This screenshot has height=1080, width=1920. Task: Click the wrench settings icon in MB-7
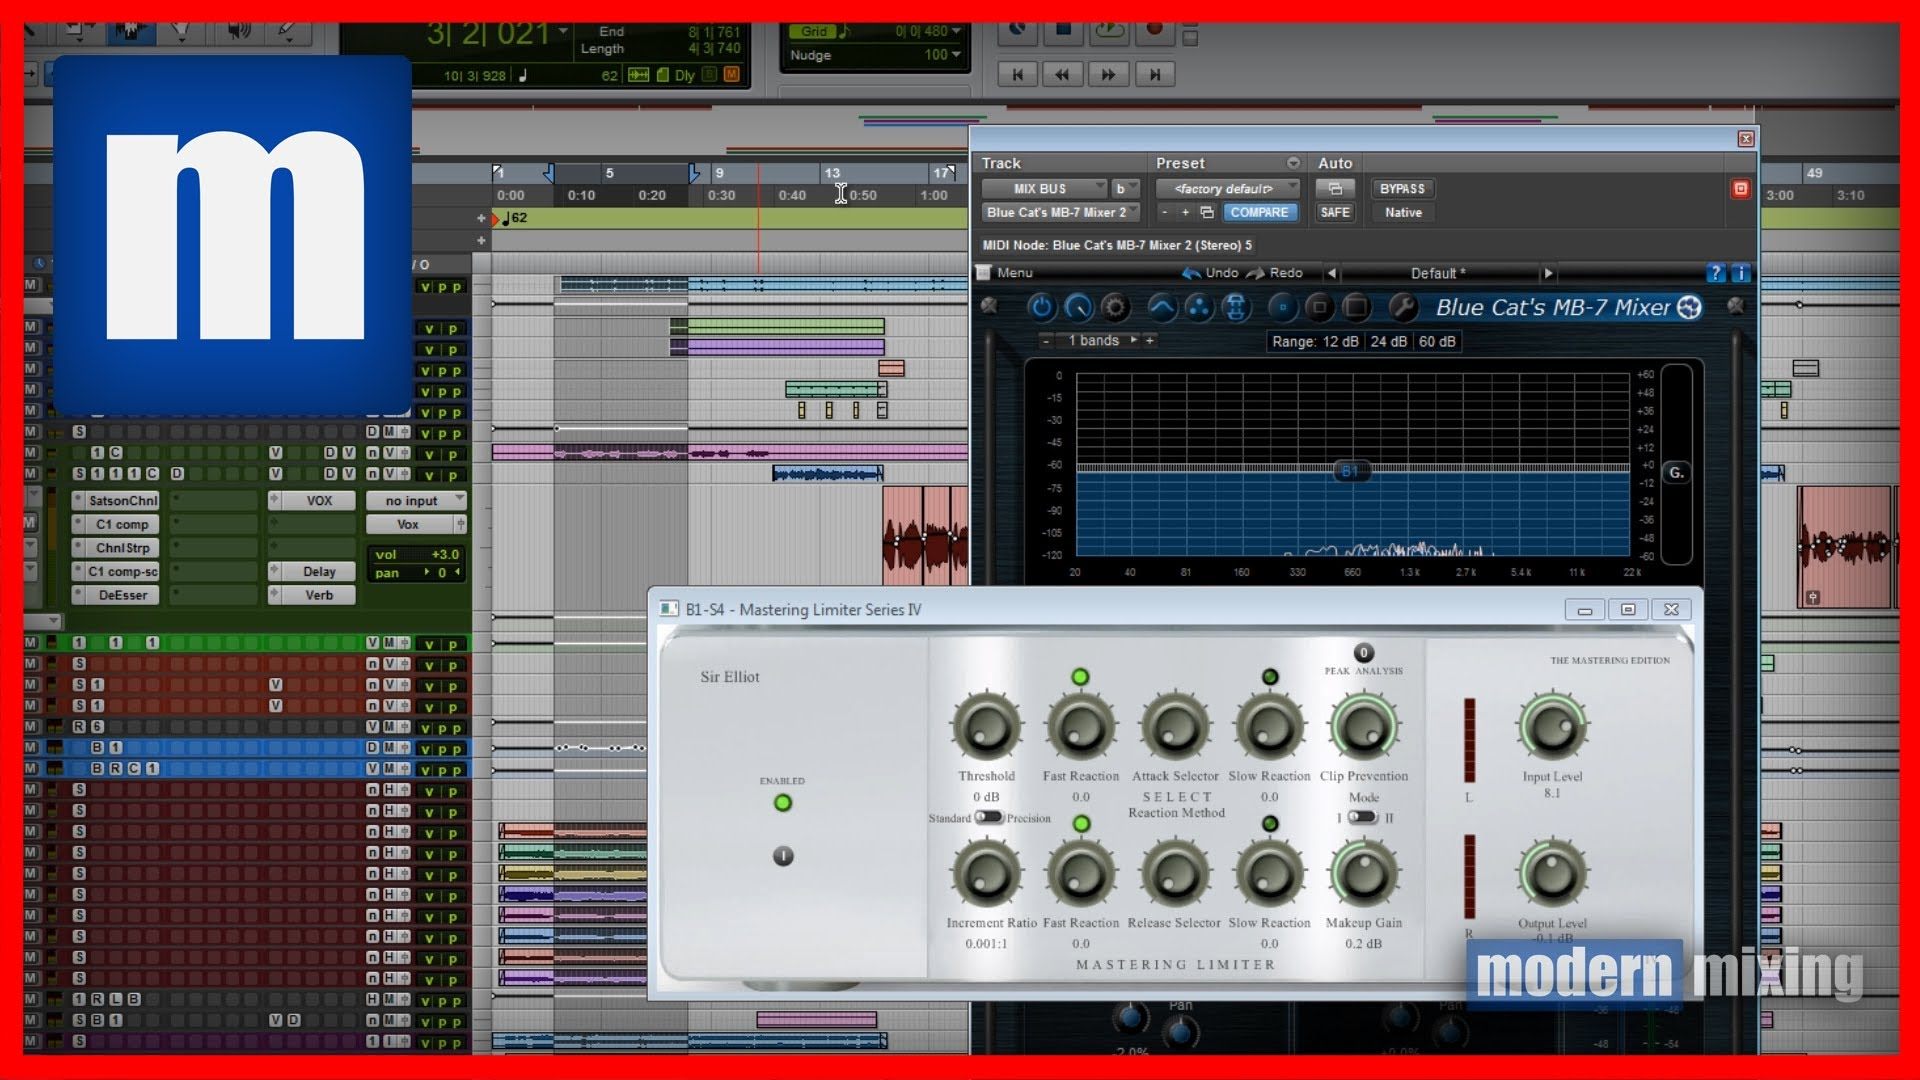click(1402, 307)
